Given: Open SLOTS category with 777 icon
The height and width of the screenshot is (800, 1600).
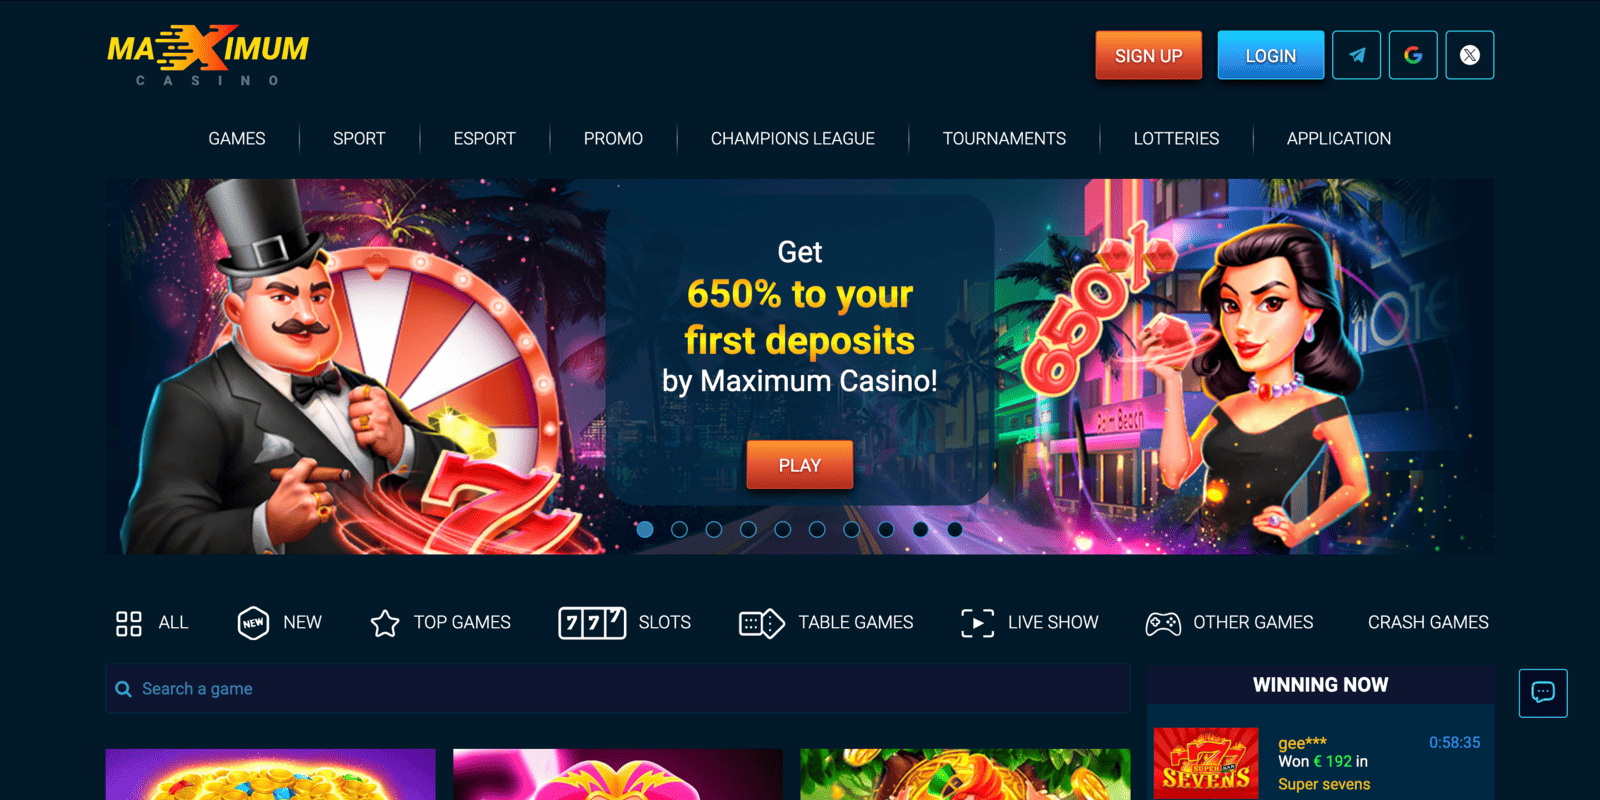Looking at the screenshot, I should click(592, 623).
